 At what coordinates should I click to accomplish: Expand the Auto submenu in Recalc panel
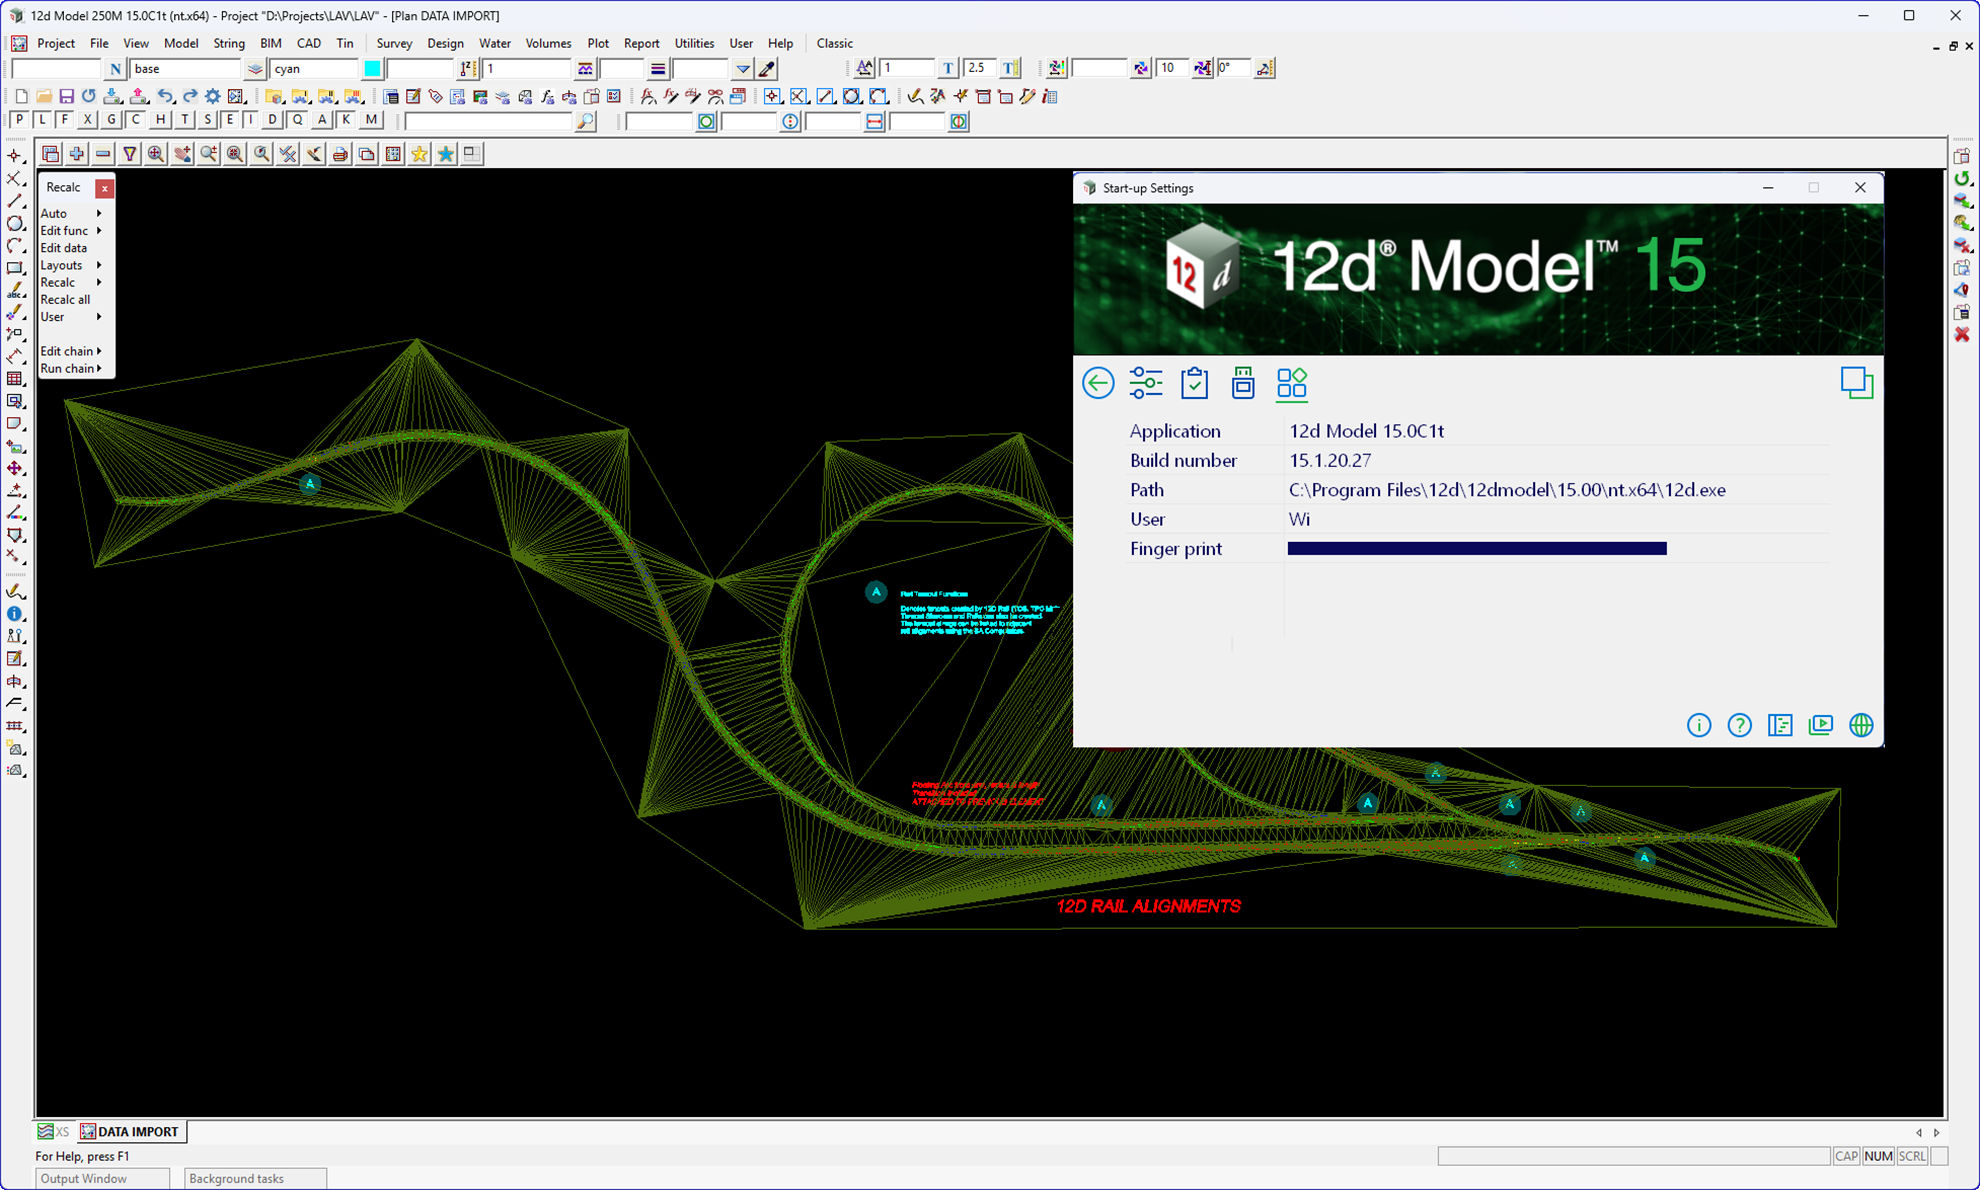tap(72, 213)
